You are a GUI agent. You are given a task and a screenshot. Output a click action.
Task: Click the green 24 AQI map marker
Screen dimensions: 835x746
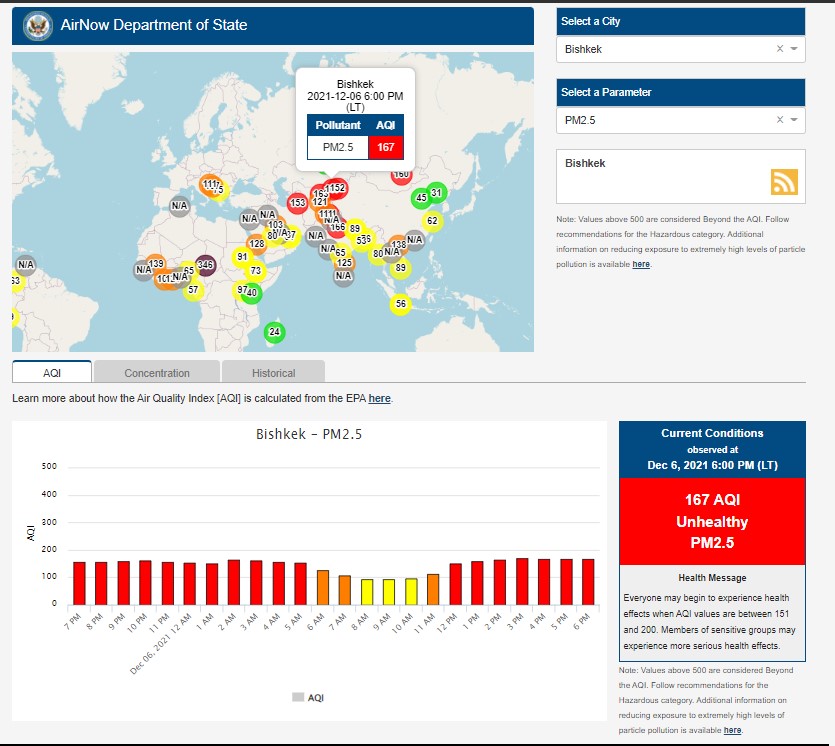(x=275, y=332)
